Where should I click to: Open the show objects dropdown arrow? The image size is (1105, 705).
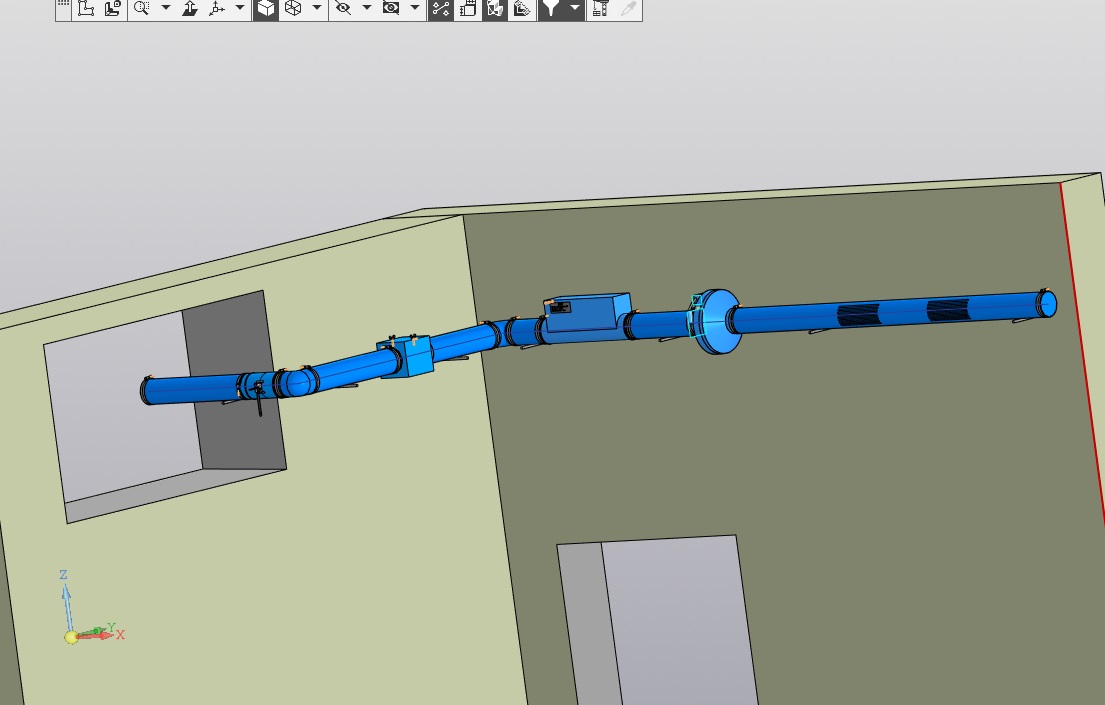click(x=414, y=8)
